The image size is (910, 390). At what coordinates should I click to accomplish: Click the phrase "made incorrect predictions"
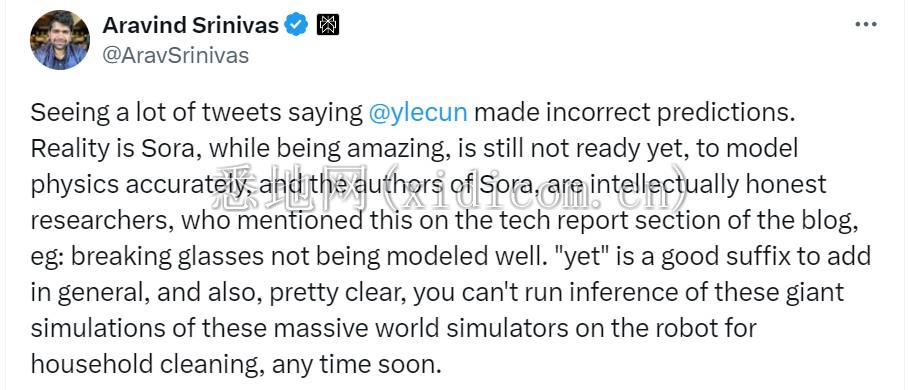(x=634, y=113)
